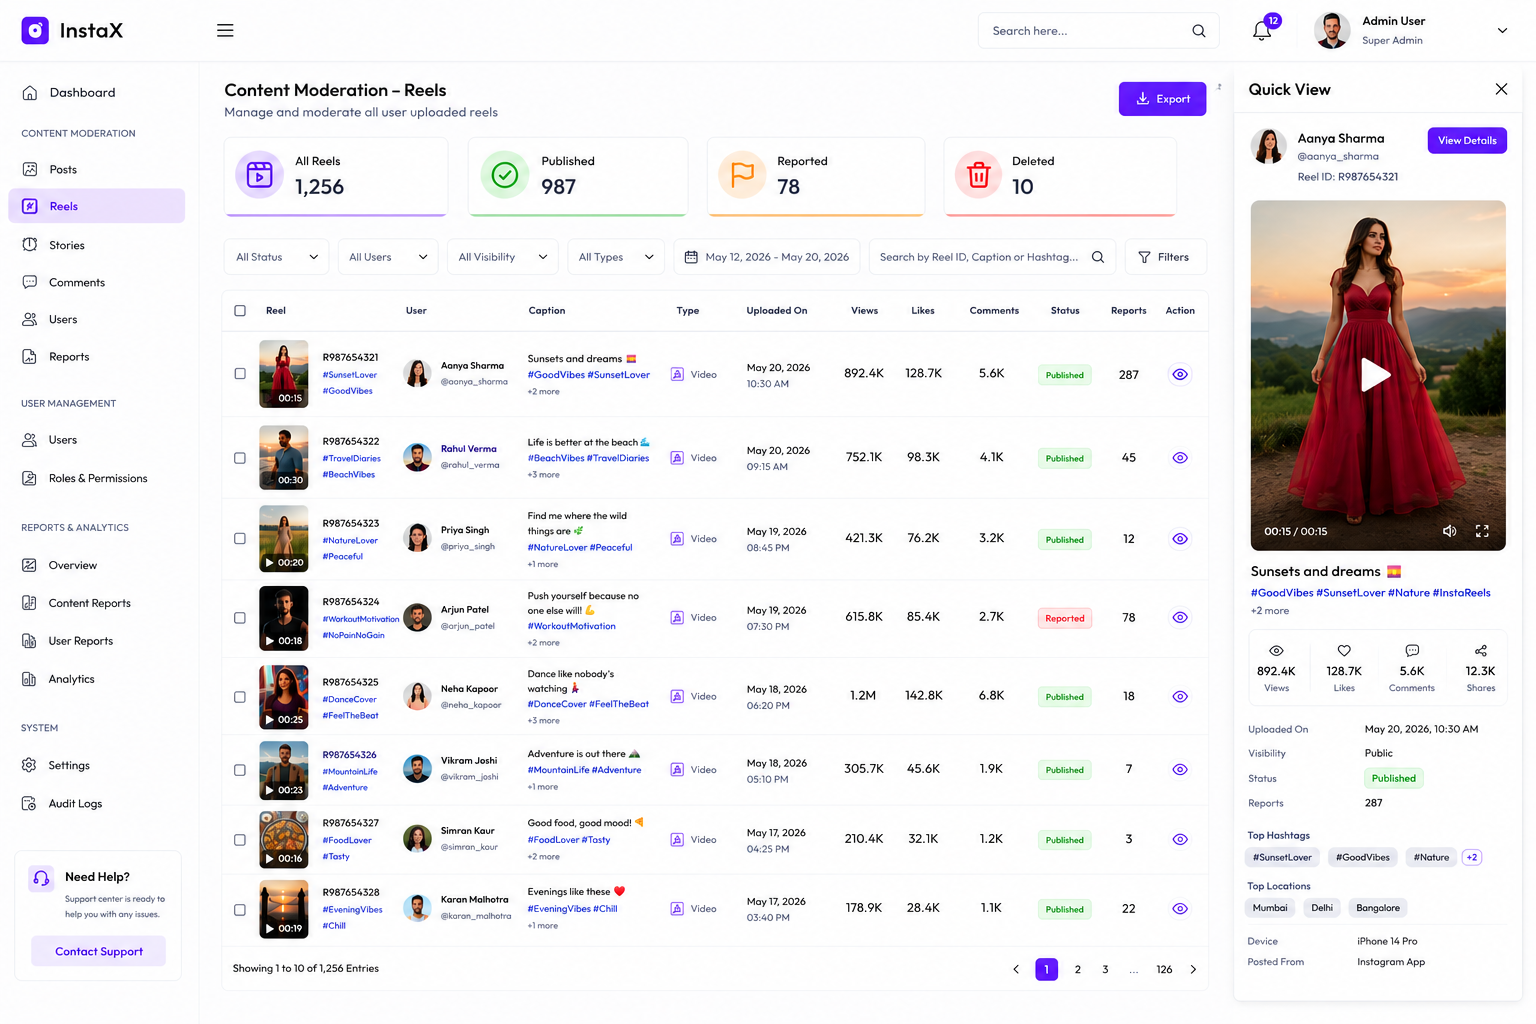The image size is (1536, 1024).
Task: Click the All Reels card icon
Action: (259, 175)
